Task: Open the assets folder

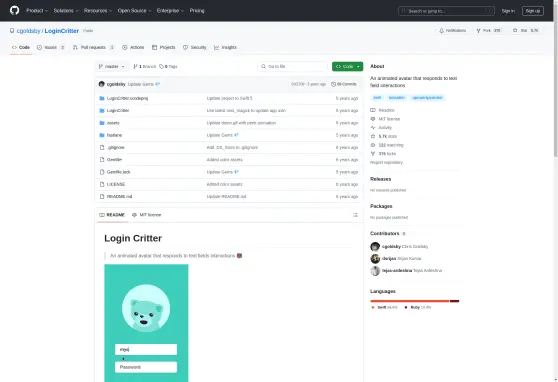Action: [113, 123]
